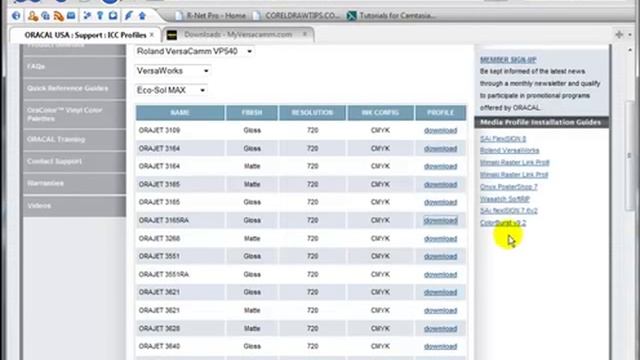Open the ColorBurst v9.2 guide link

pos(503,223)
